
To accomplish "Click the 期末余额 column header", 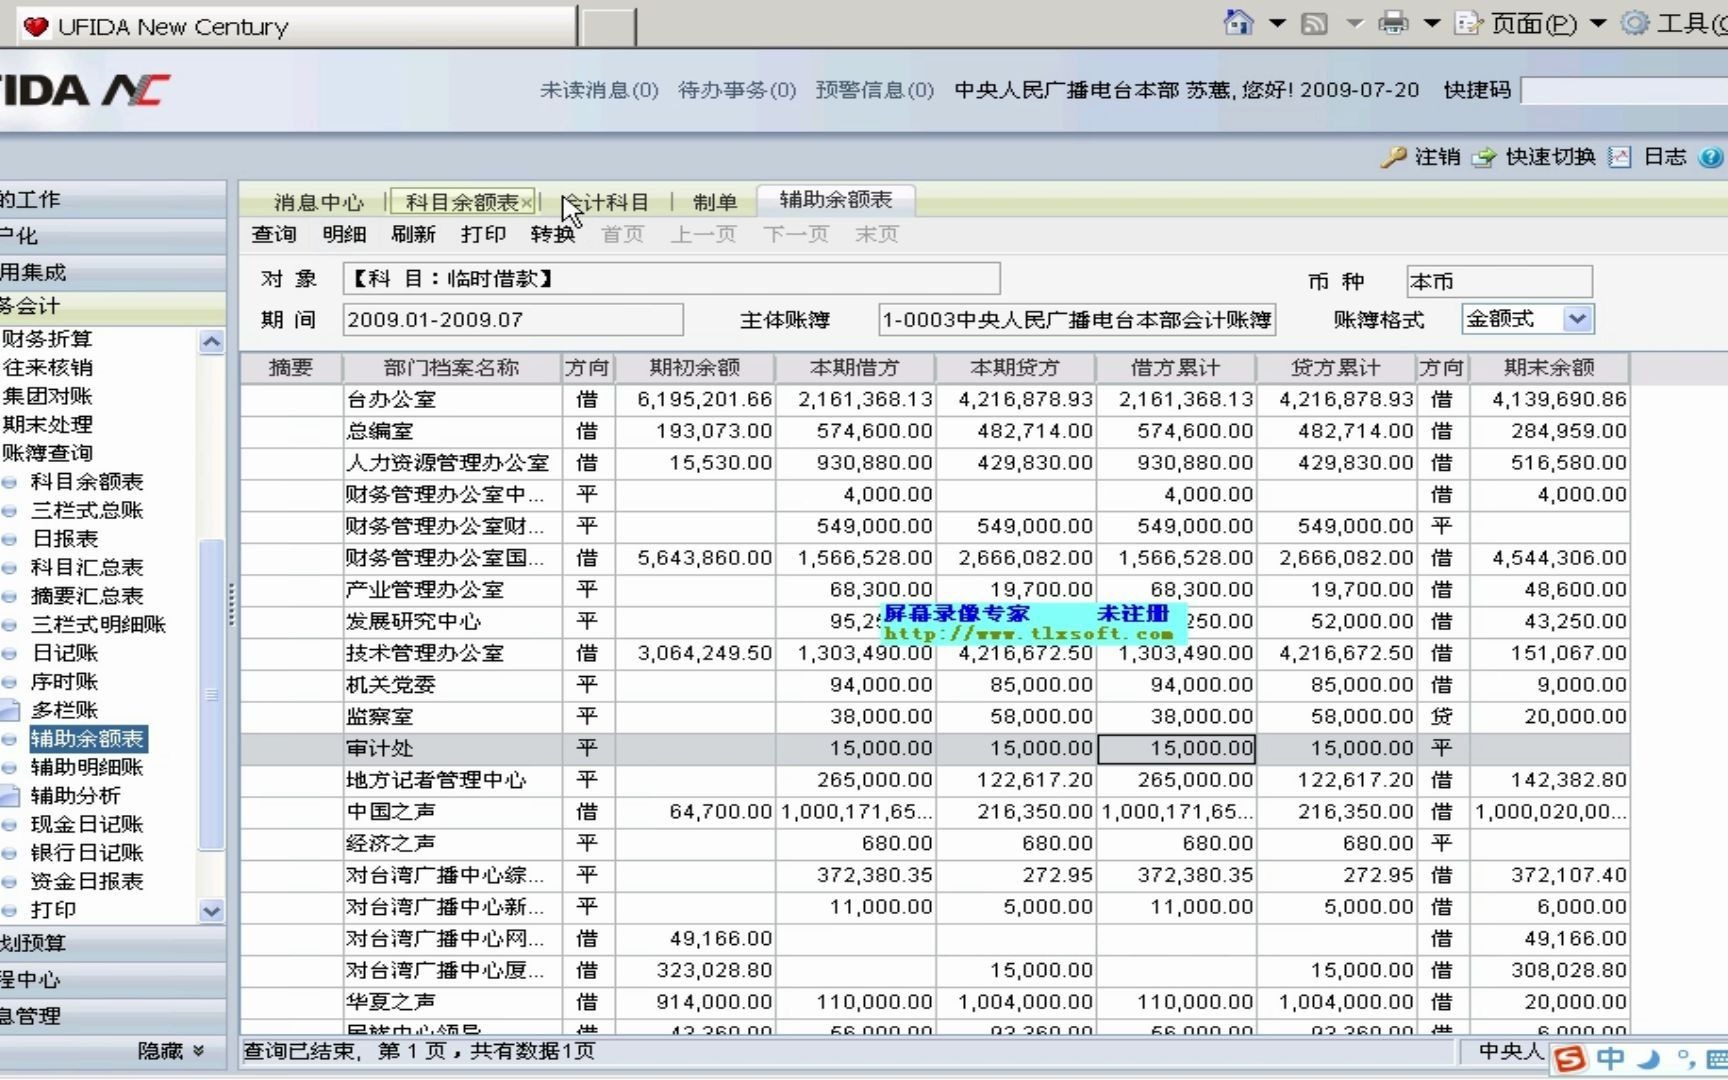I will pos(1549,368).
